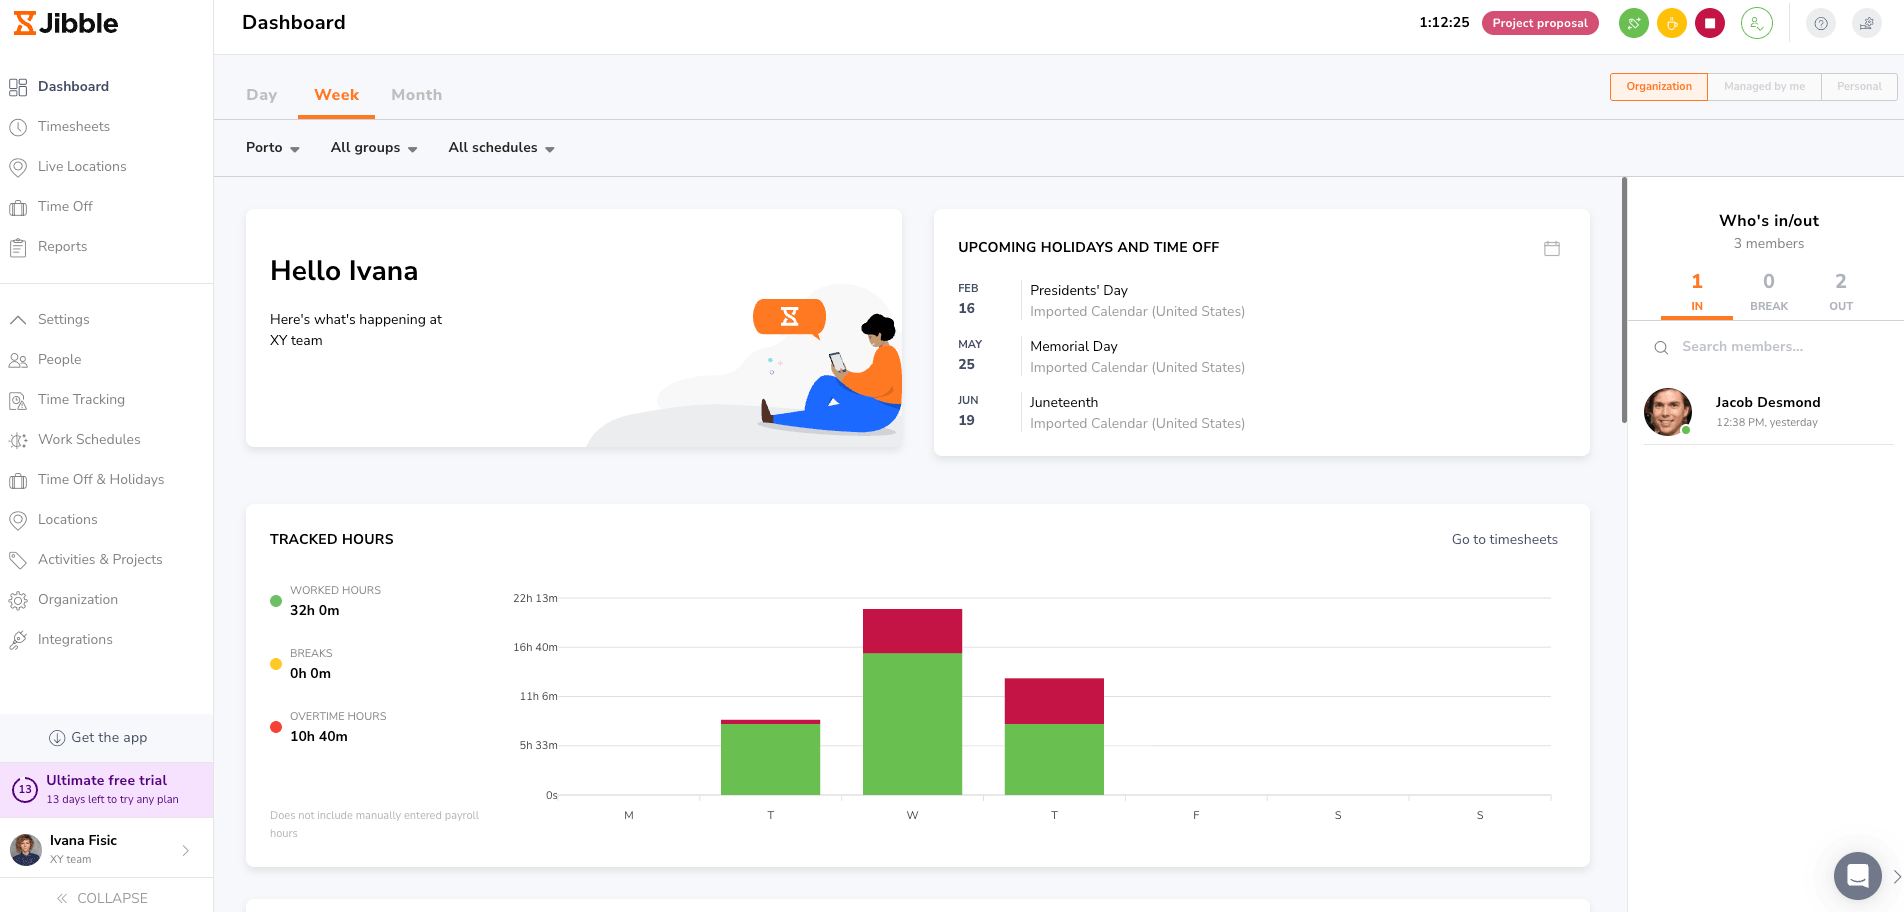Open the help question mark icon
The image size is (1904, 912).
(x=1821, y=23)
